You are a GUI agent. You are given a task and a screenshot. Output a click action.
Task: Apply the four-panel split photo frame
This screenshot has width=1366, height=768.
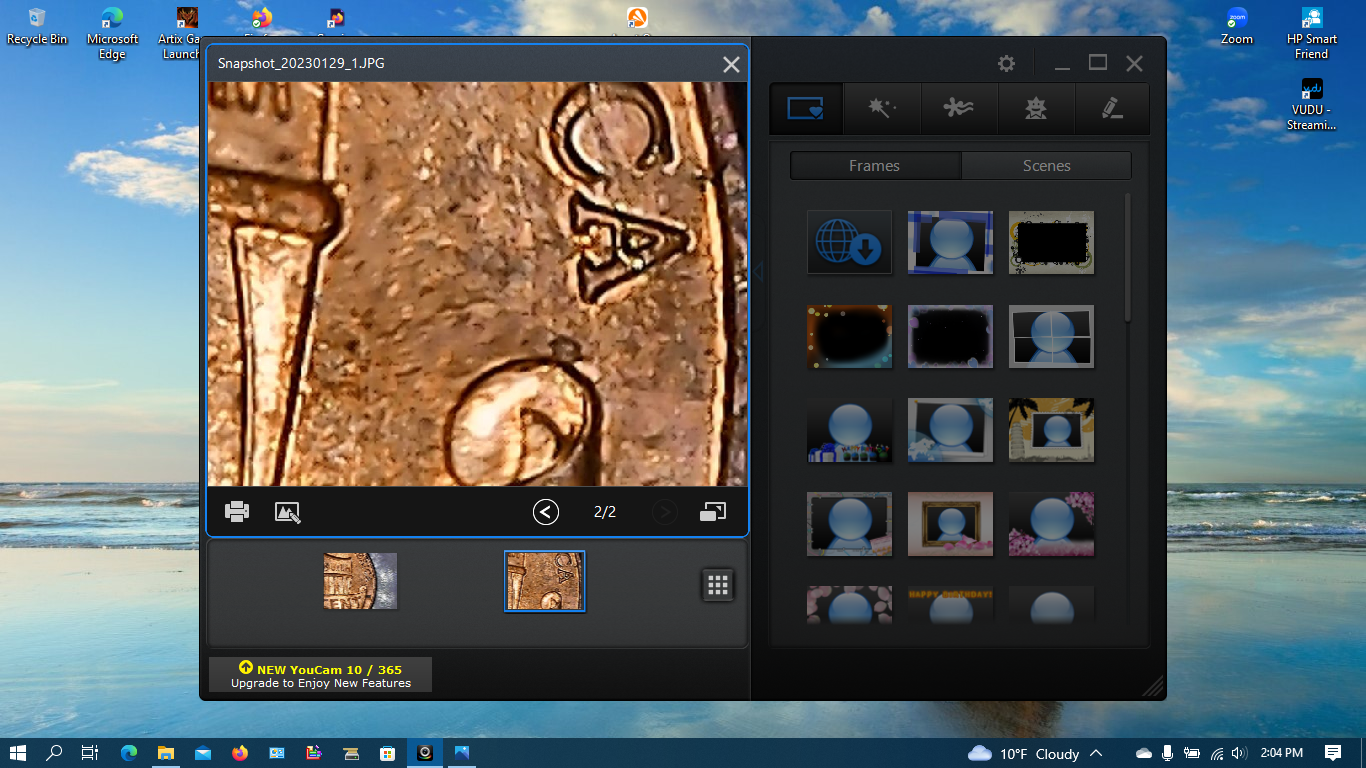click(1051, 337)
